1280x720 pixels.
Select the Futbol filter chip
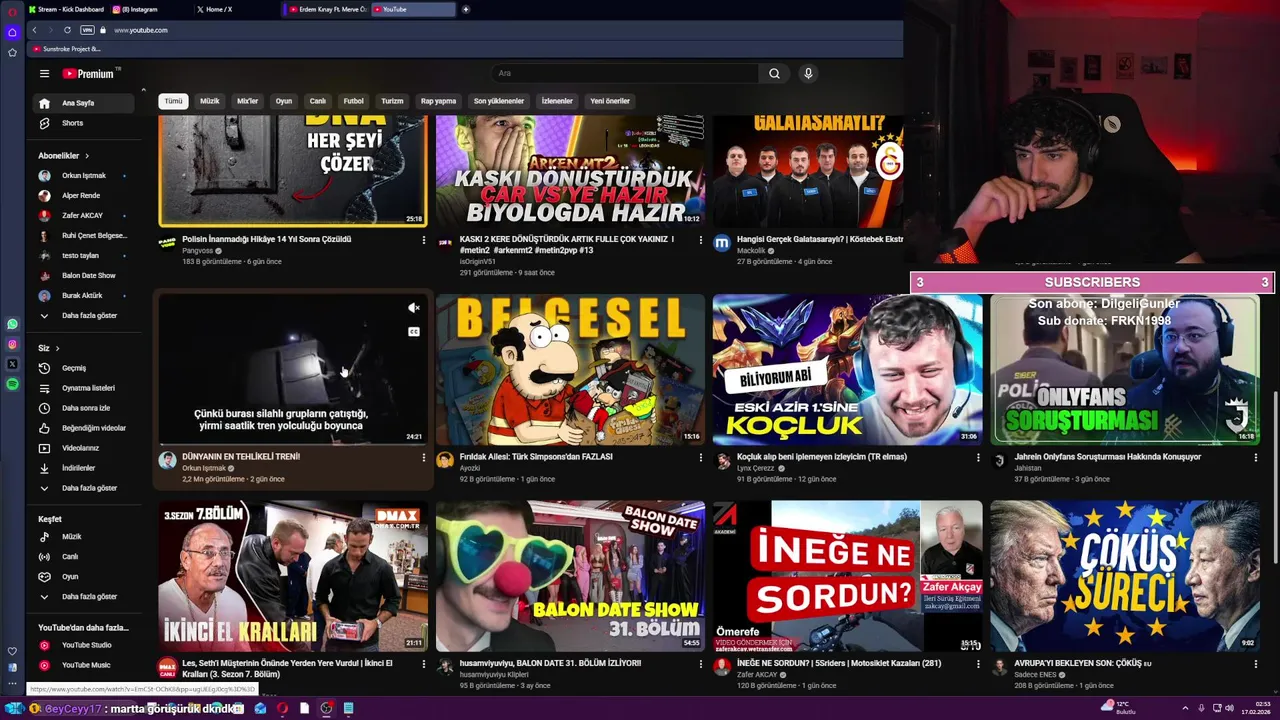point(354,101)
